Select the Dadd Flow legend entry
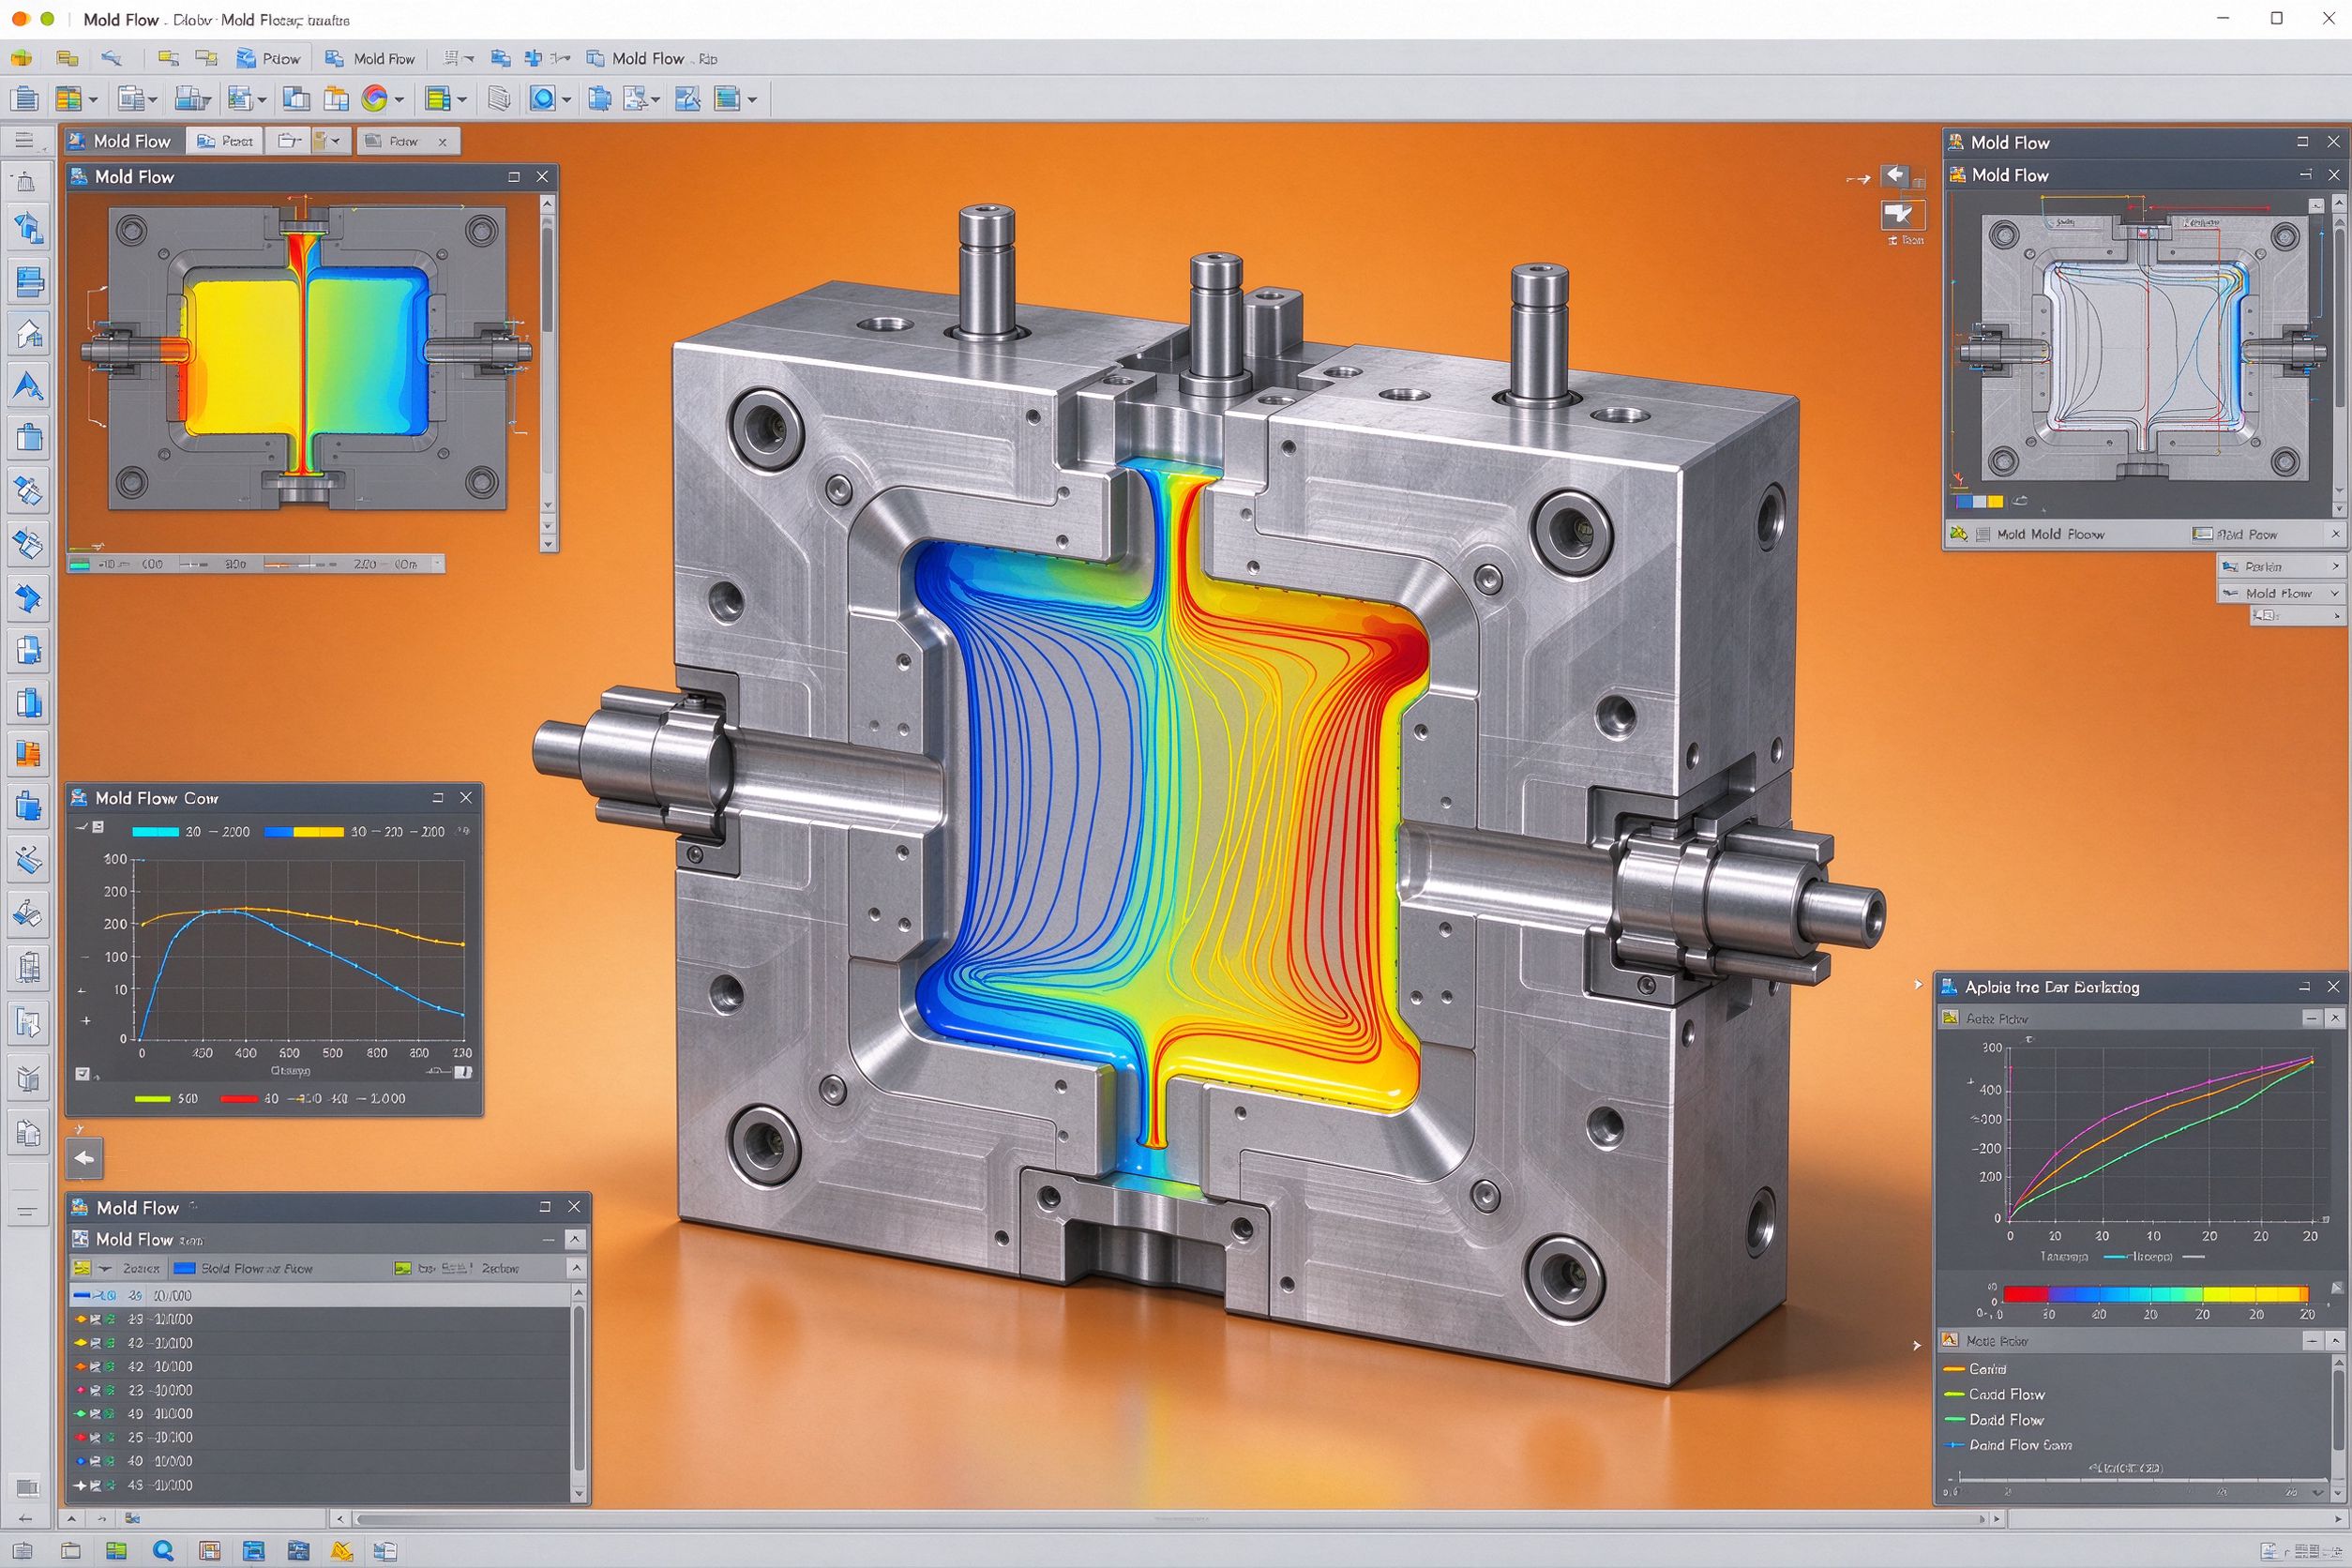Screen dimensions: 2352x1568 (1994, 1419)
